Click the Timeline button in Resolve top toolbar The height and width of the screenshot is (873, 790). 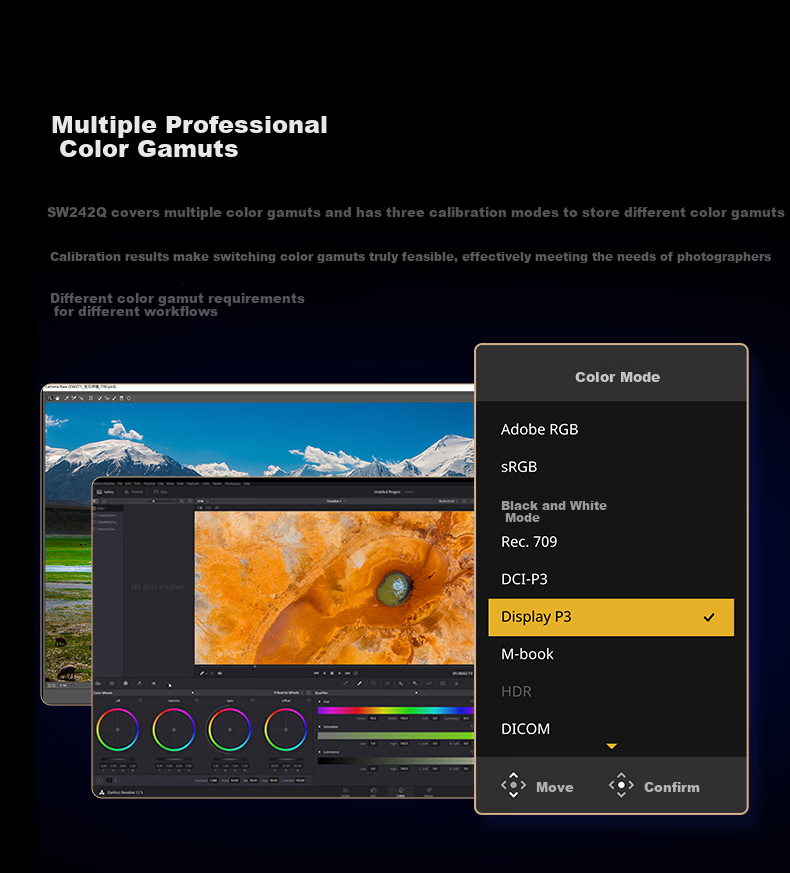(134, 492)
